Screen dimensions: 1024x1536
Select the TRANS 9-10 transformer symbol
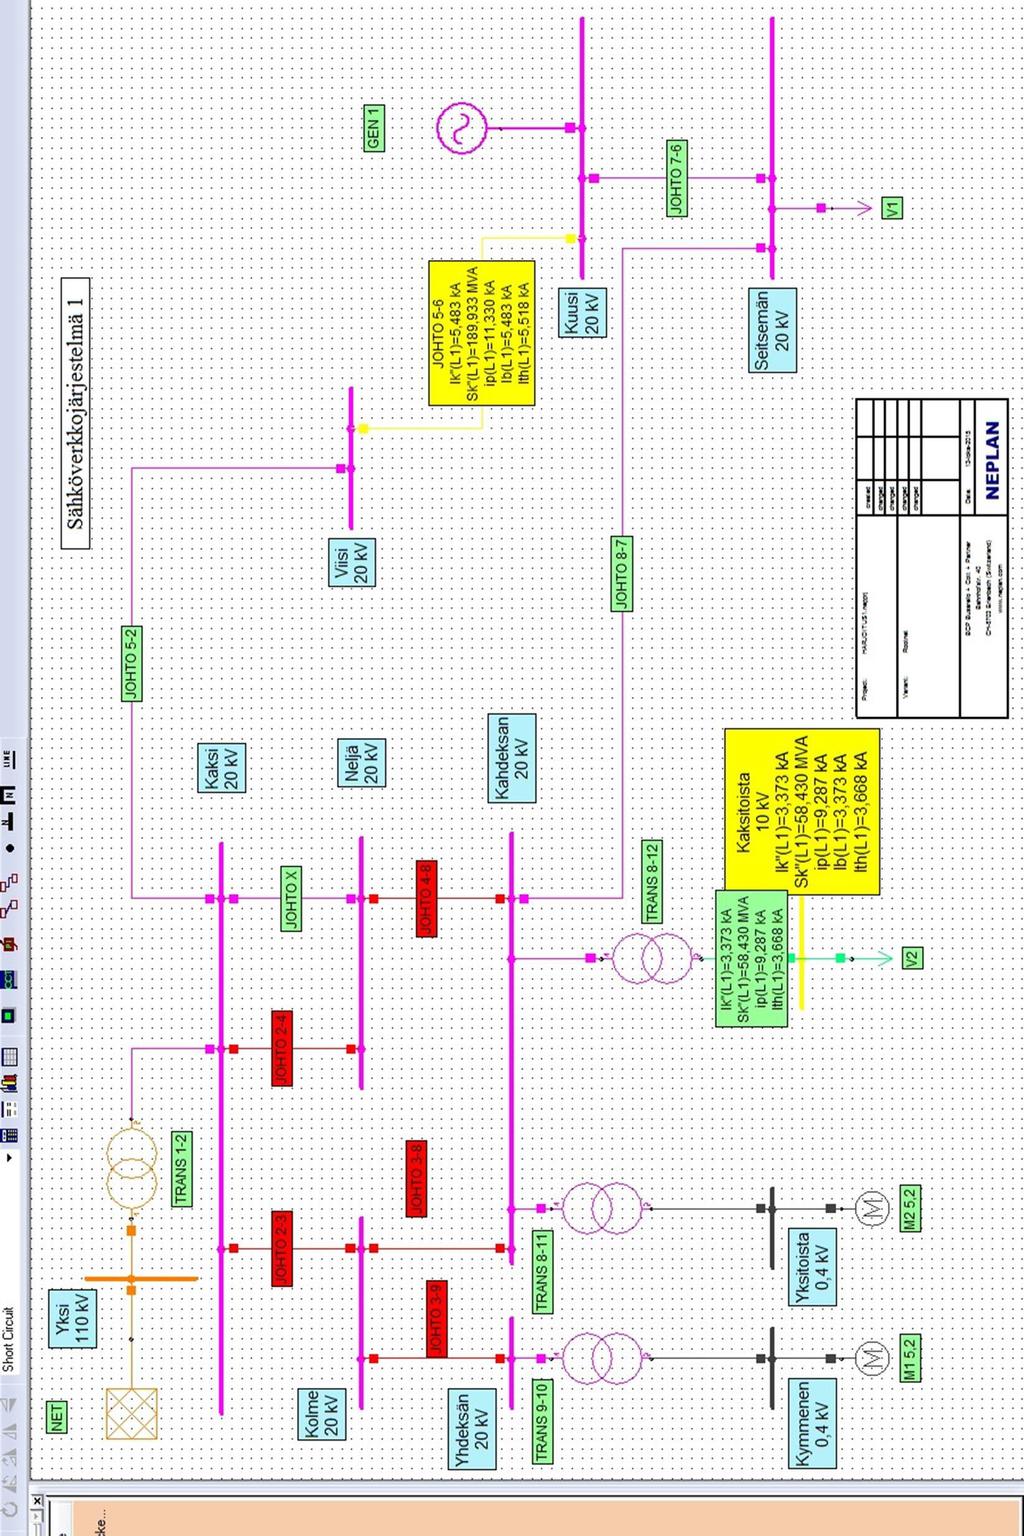(x=602, y=1358)
